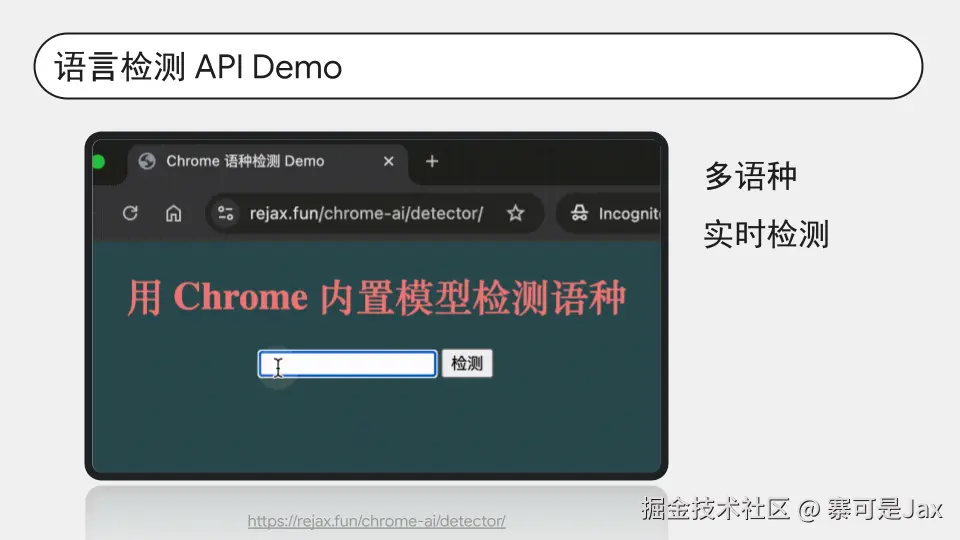Viewport: 960px width, 540px height.
Task: Click the 检测 button
Action: 467,364
